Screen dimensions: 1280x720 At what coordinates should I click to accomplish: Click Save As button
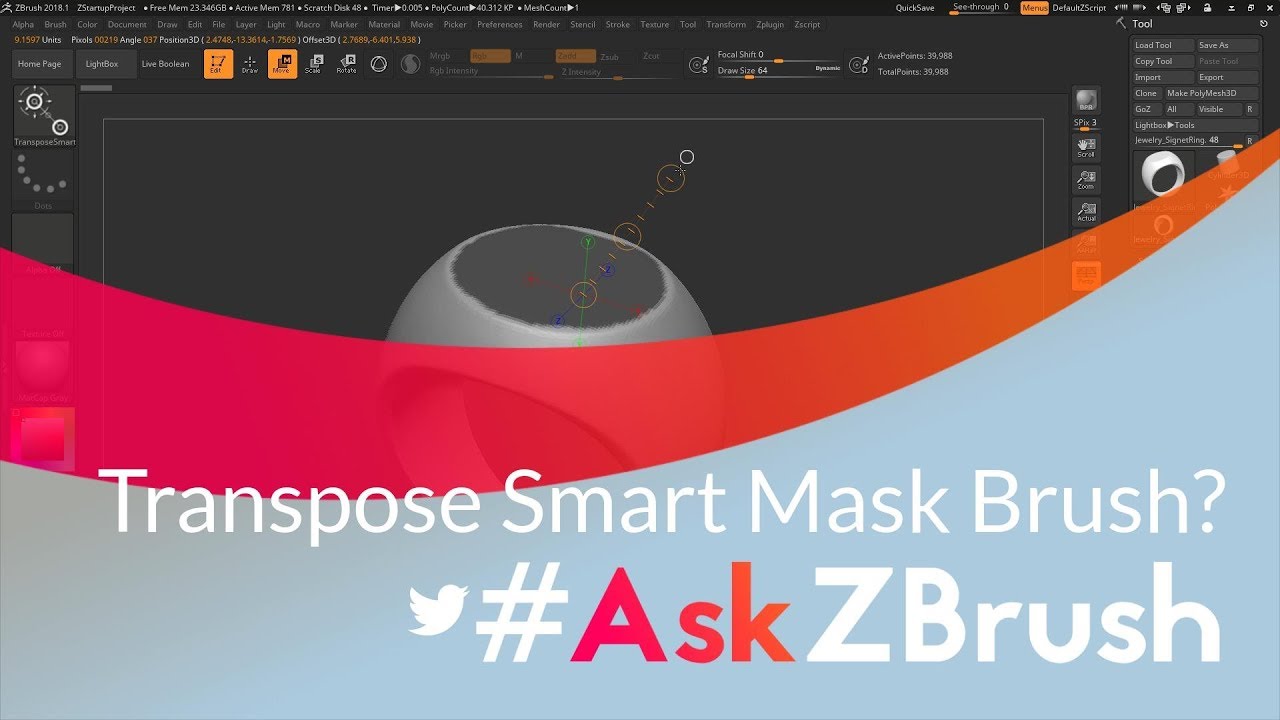pyautogui.click(x=1228, y=45)
